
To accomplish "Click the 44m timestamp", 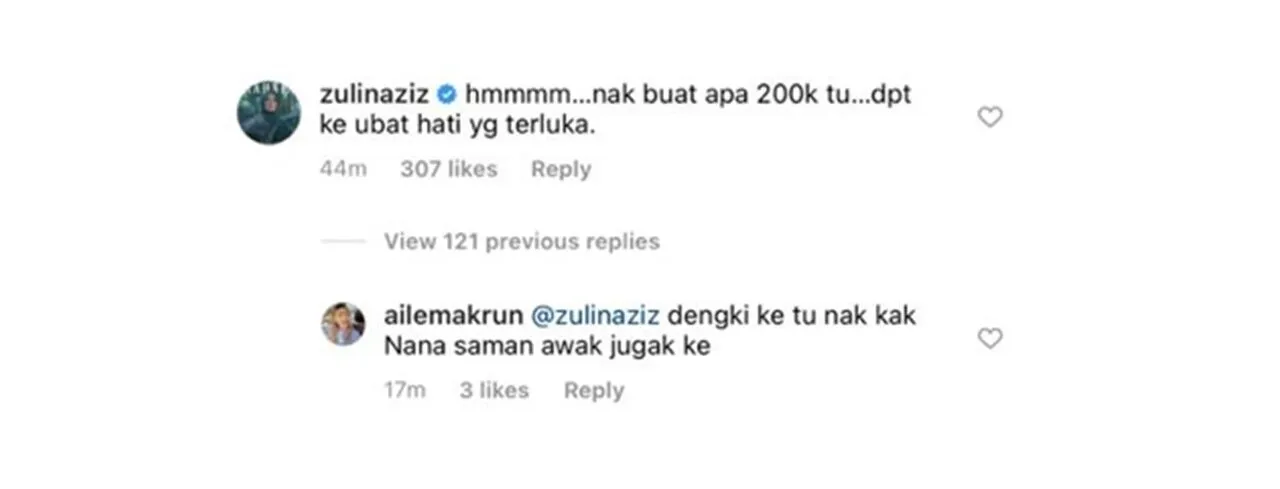I will [x=343, y=169].
